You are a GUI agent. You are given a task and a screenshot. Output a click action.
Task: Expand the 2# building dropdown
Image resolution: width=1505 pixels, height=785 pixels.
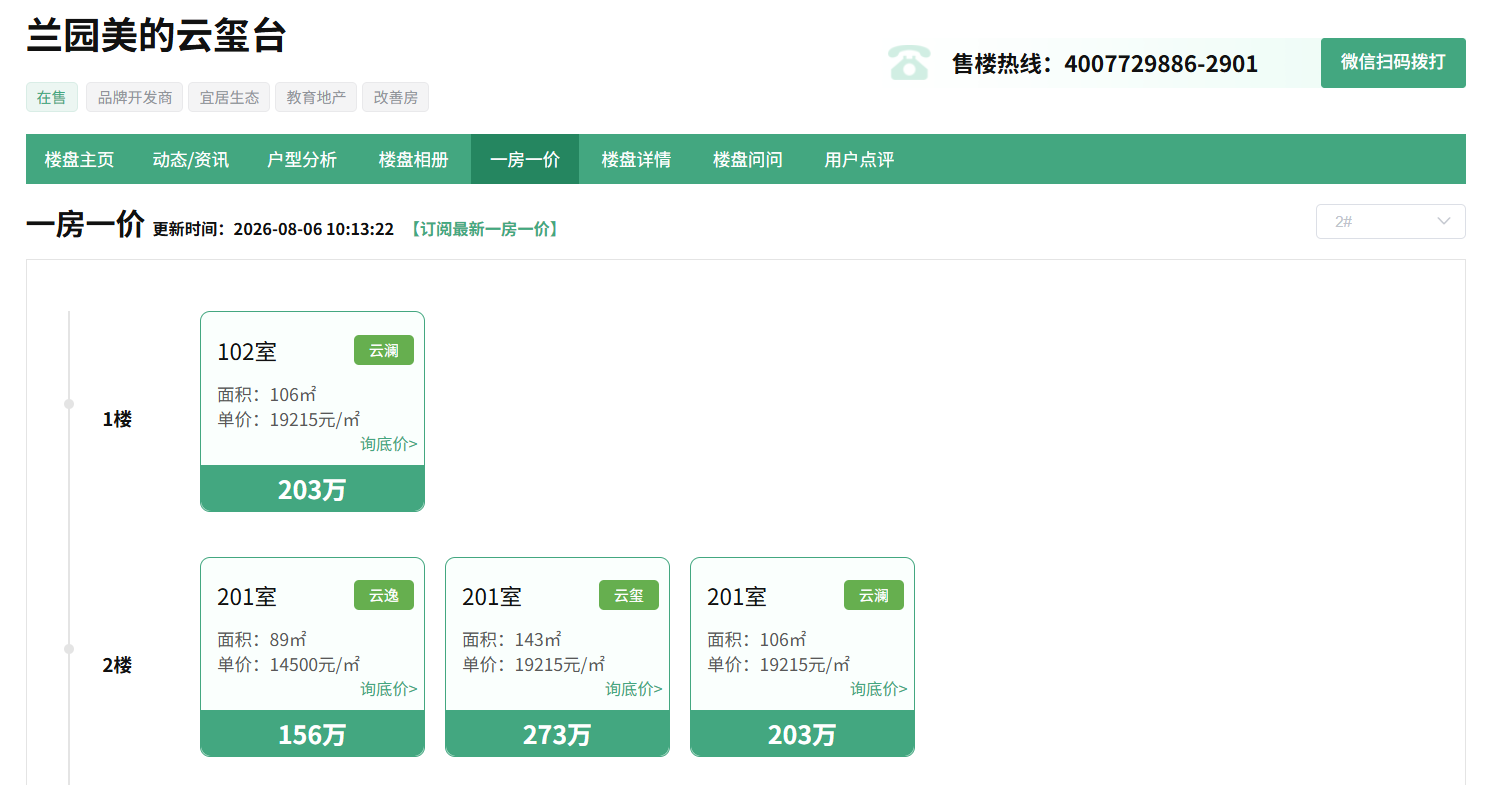pyautogui.click(x=1391, y=221)
